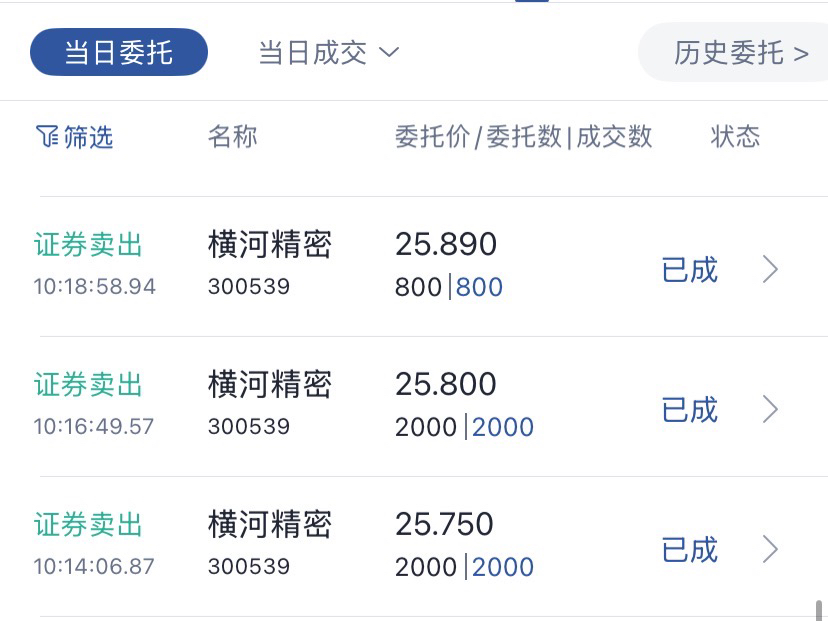The image size is (828, 621).
Task: Tap 已成 status of 10:14:06 order
Action: click(x=690, y=550)
